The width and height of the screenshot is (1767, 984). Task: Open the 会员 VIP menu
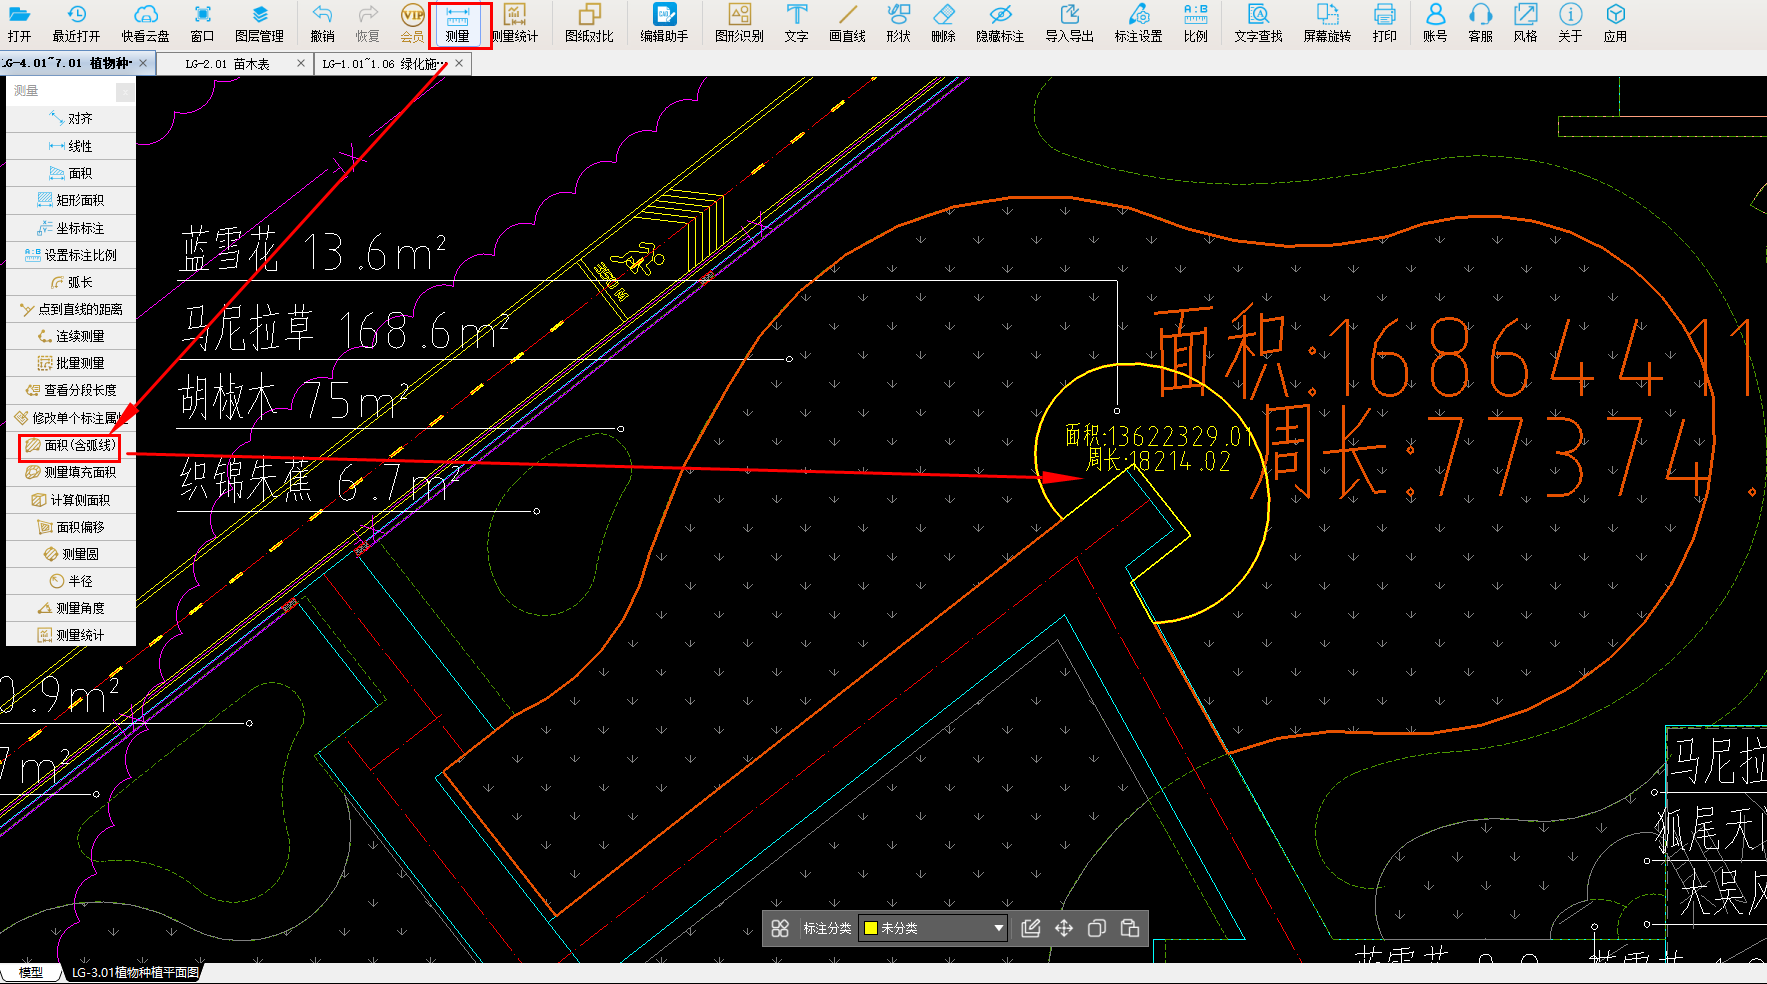coord(412,24)
